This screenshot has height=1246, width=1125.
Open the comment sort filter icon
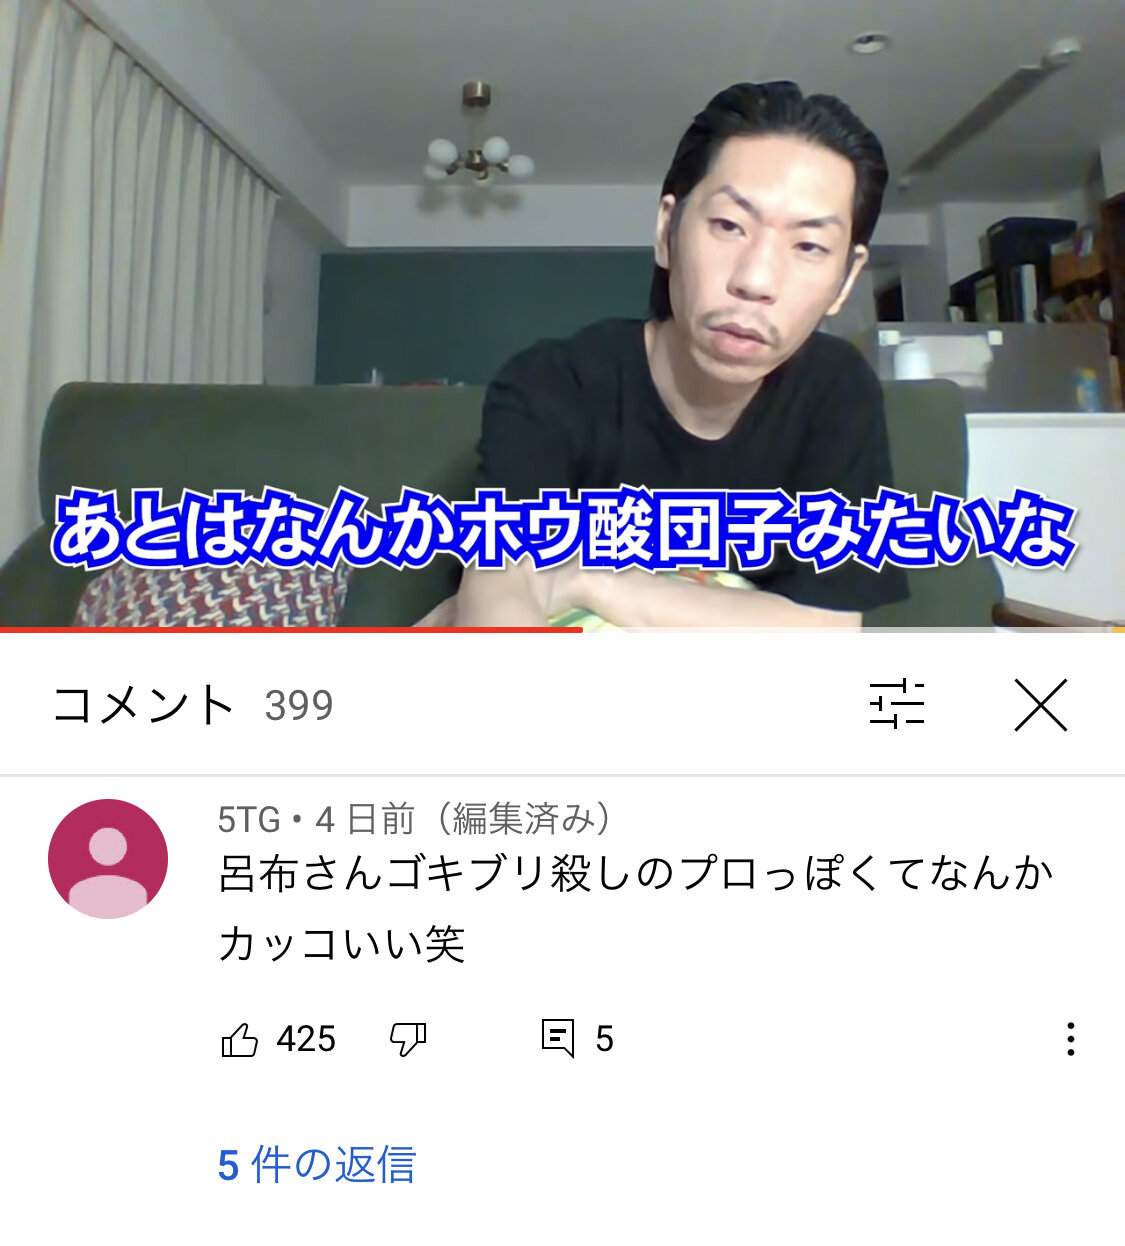(x=897, y=704)
